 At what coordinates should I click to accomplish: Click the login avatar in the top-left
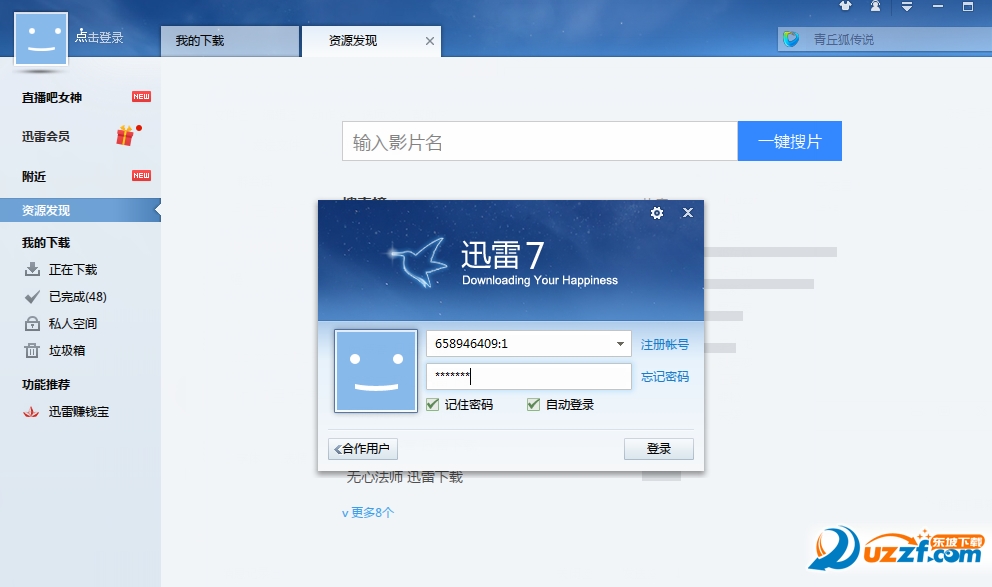click(x=41, y=39)
